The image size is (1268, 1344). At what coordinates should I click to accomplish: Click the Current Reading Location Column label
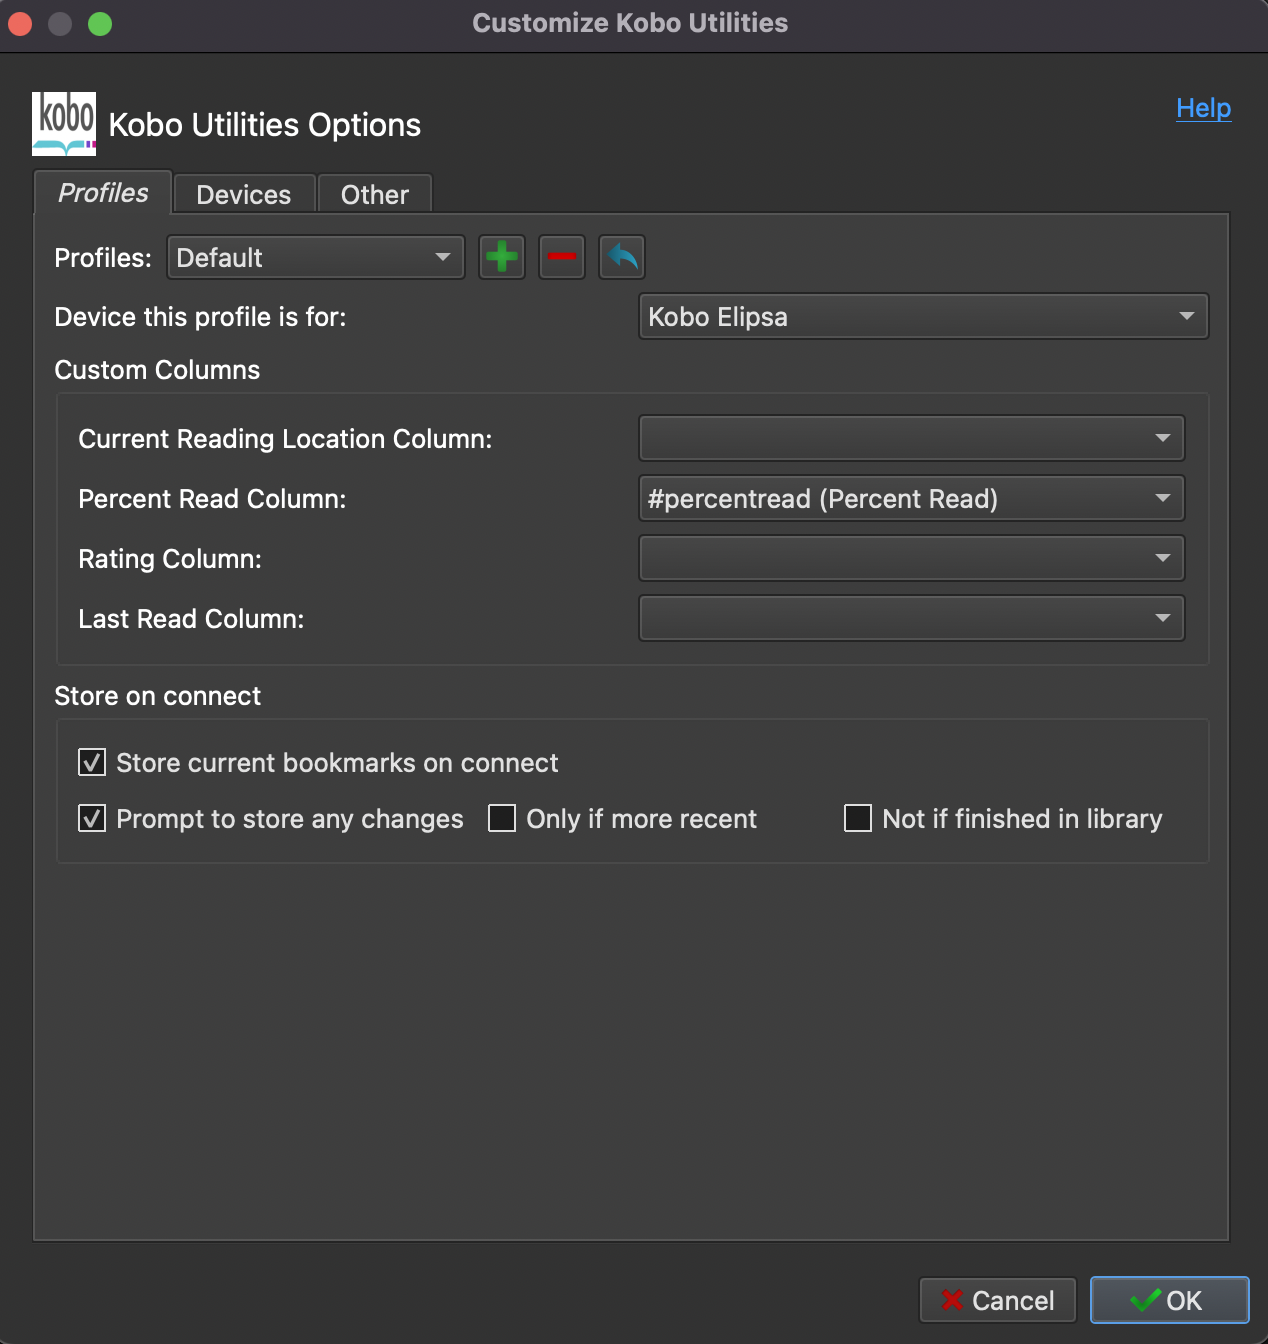coord(286,439)
